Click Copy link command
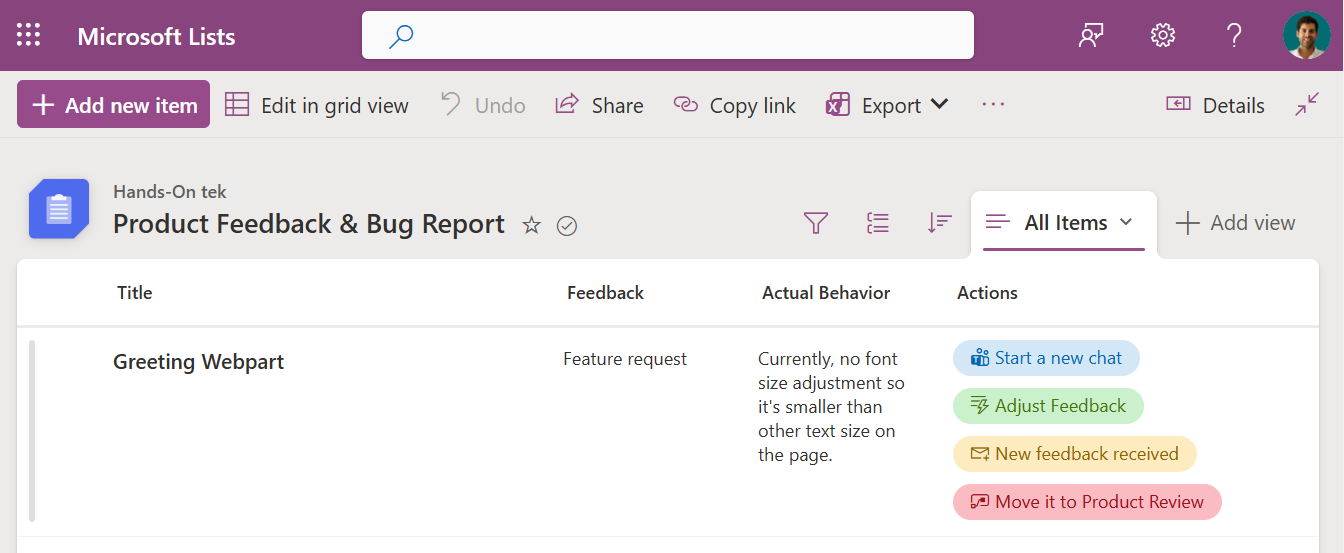 735,105
